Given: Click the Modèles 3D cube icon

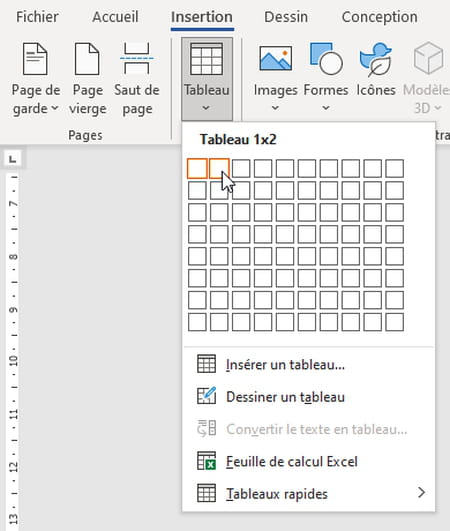Looking at the screenshot, I should 428,58.
